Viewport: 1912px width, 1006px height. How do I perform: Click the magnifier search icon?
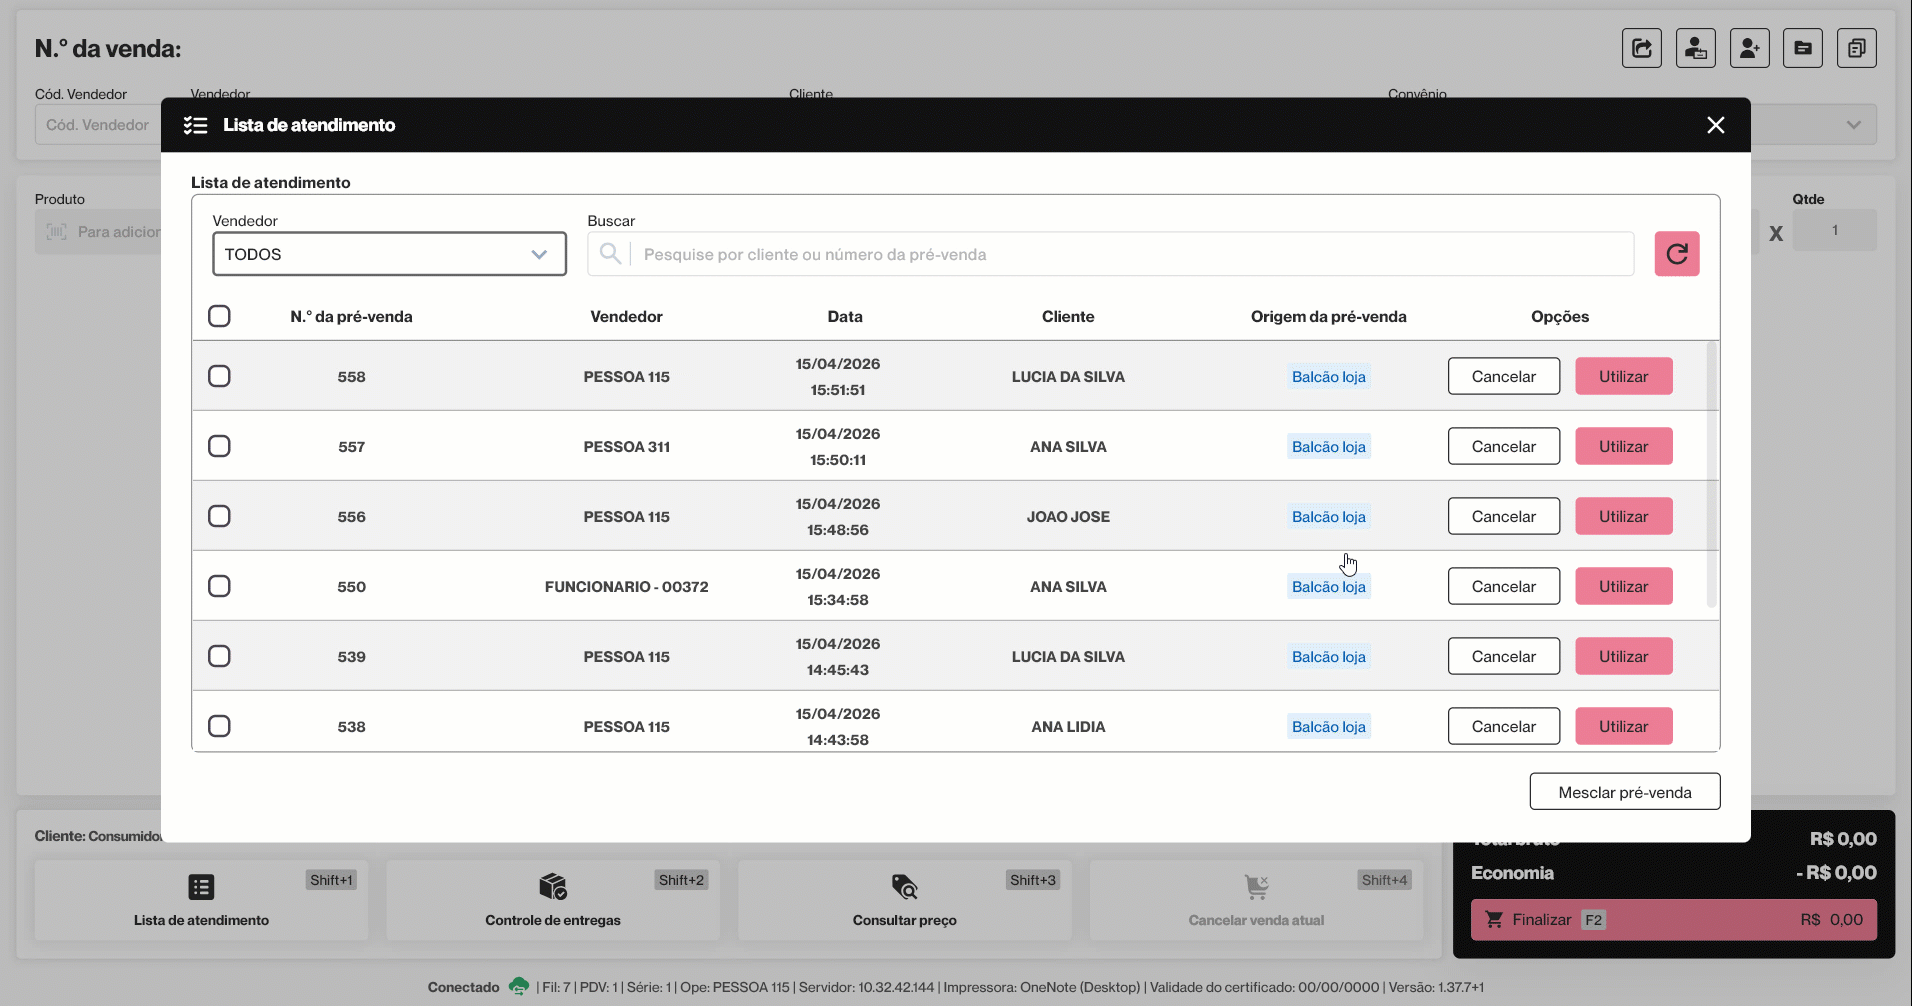click(x=610, y=254)
